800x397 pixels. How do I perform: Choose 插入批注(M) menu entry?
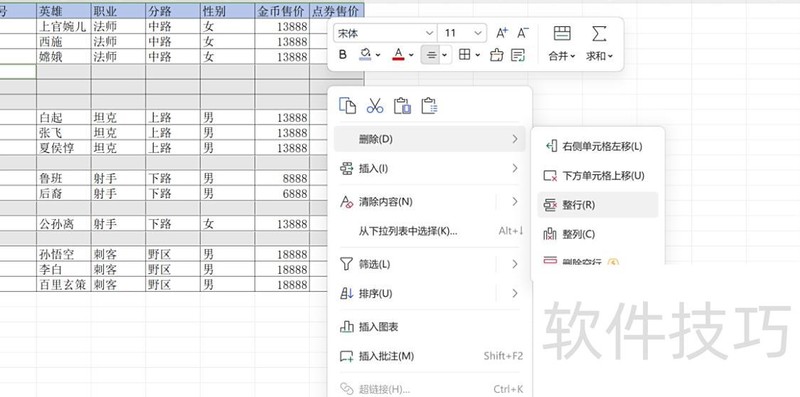pos(430,356)
